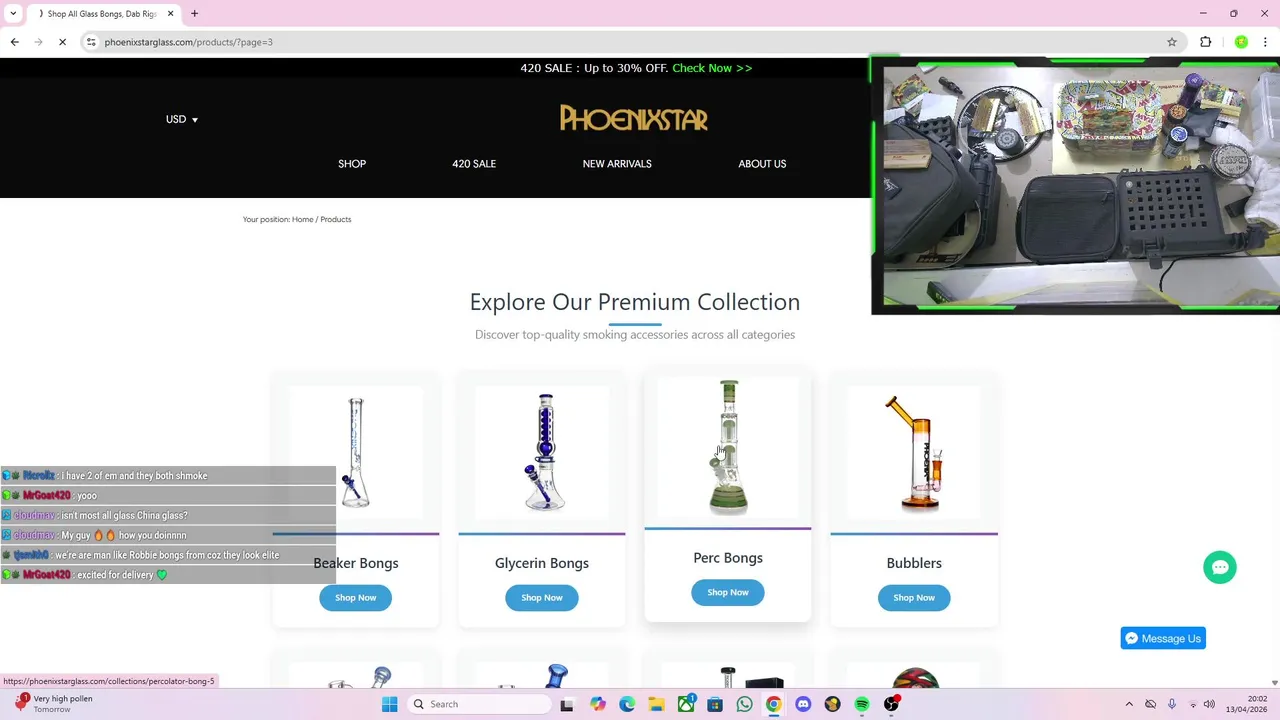The image size is (1280, 720).
Task: Open the Windows Start menu
Action: pos(389,704)
